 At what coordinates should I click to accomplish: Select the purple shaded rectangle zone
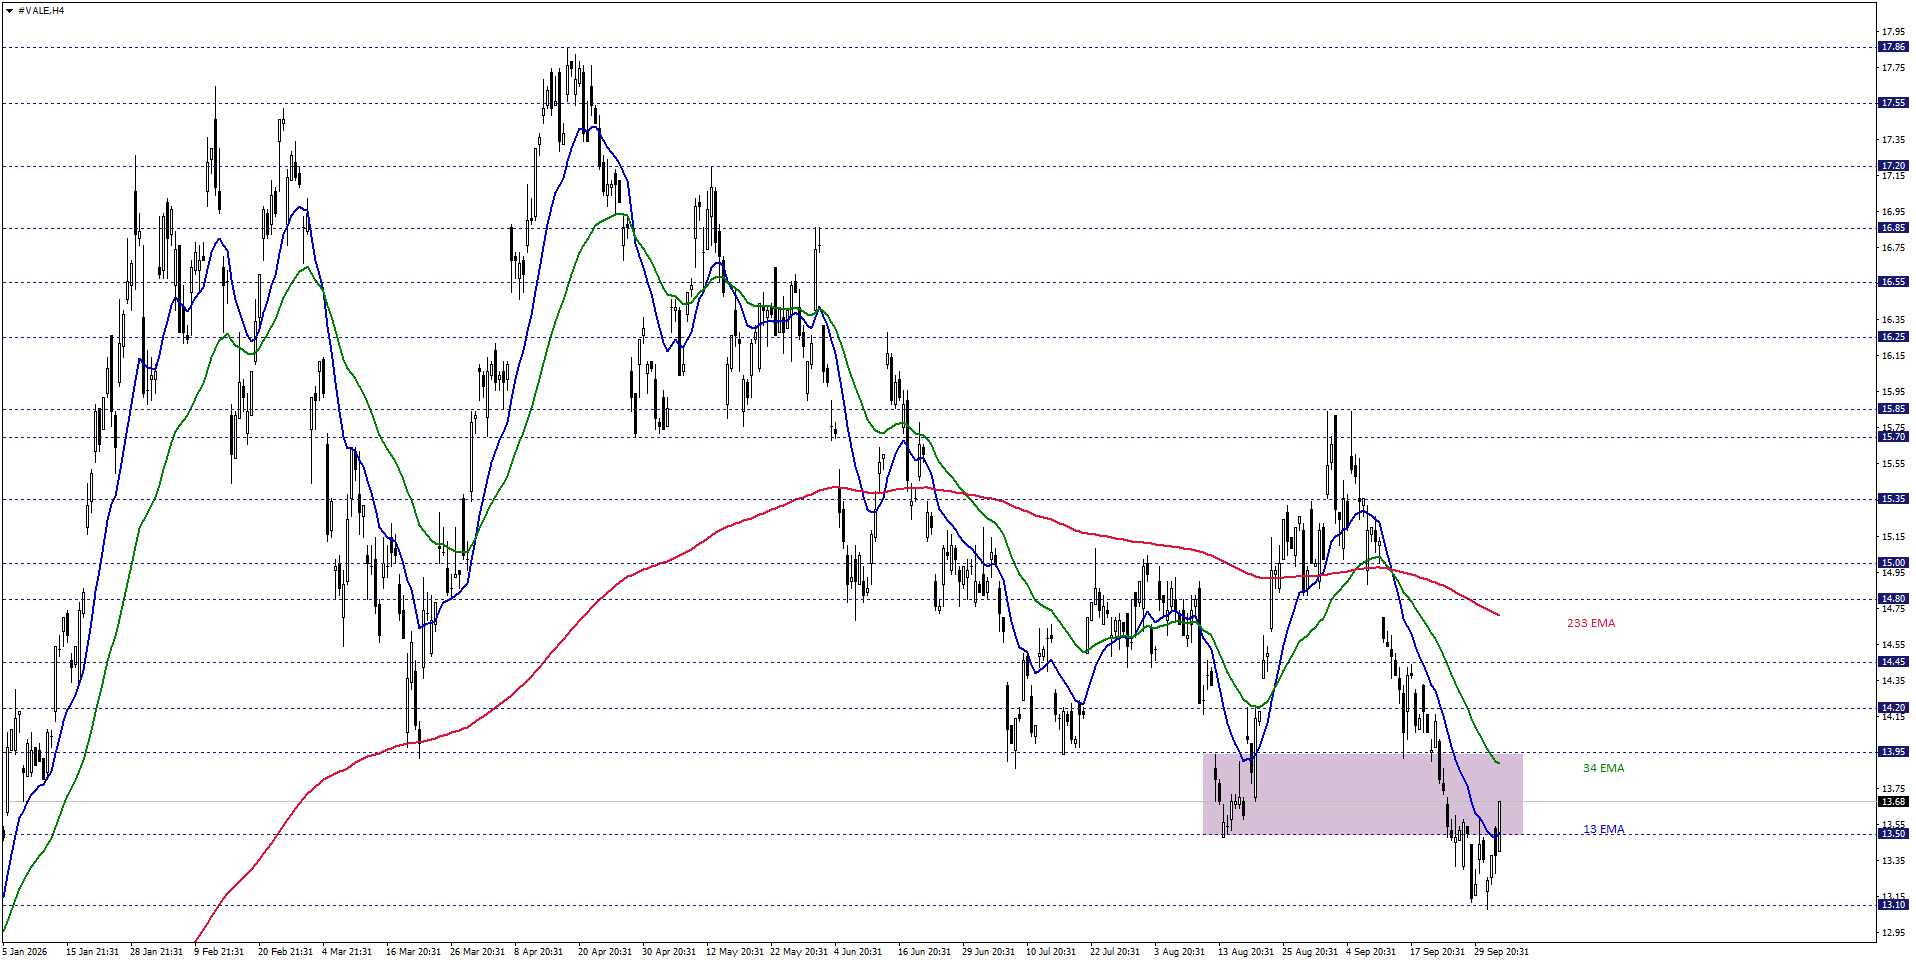click(1362, 794)
